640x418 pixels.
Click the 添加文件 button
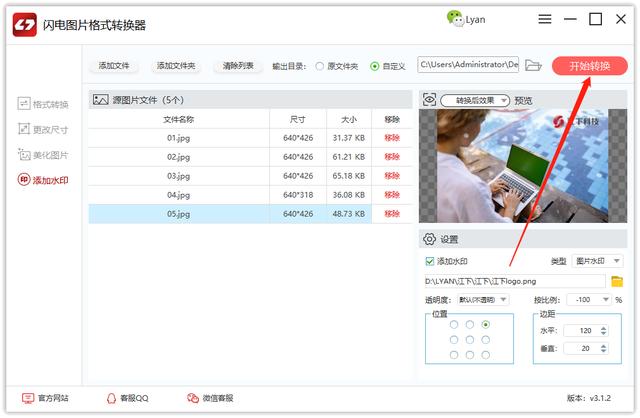tap(113, 66)
